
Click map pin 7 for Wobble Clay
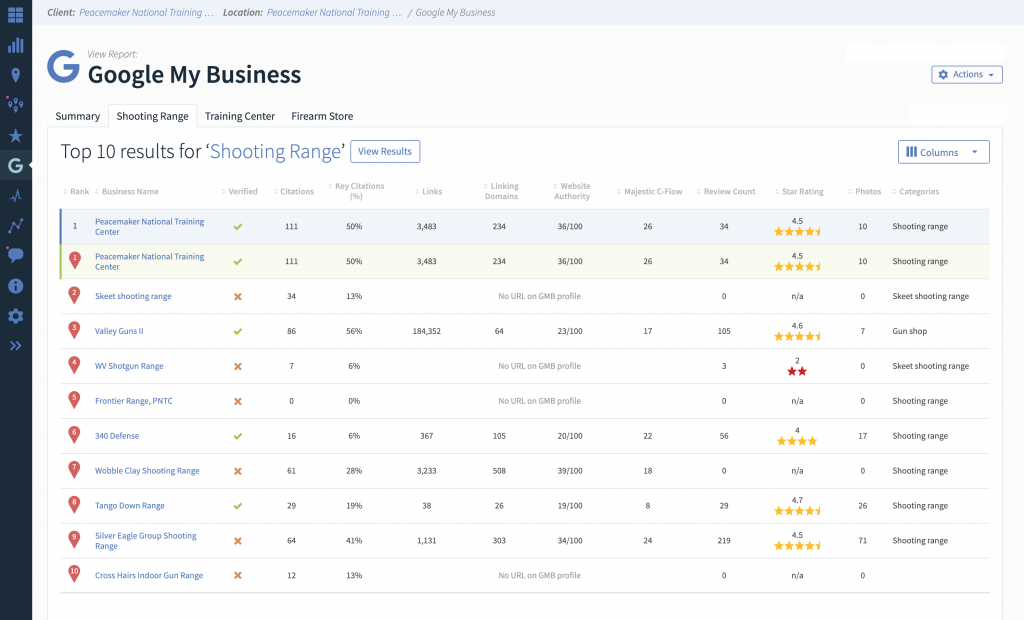[x=74, y=470]
